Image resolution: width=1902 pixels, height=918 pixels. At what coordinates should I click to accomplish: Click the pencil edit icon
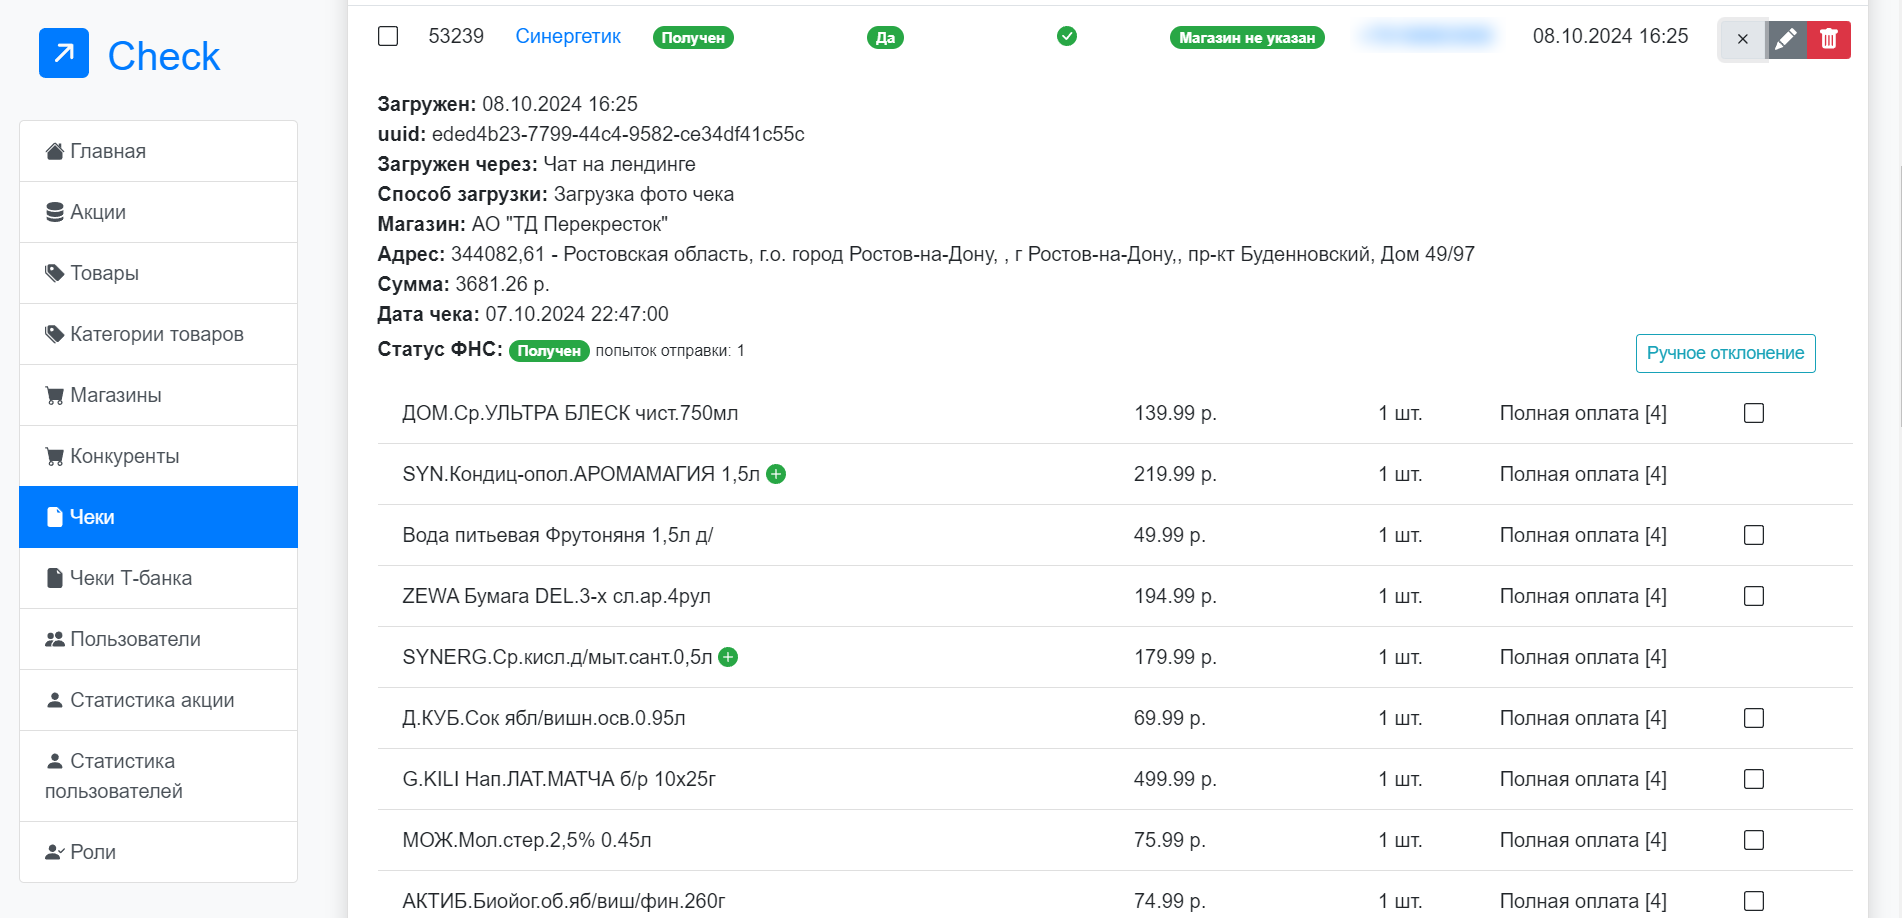pos(1786,39)
